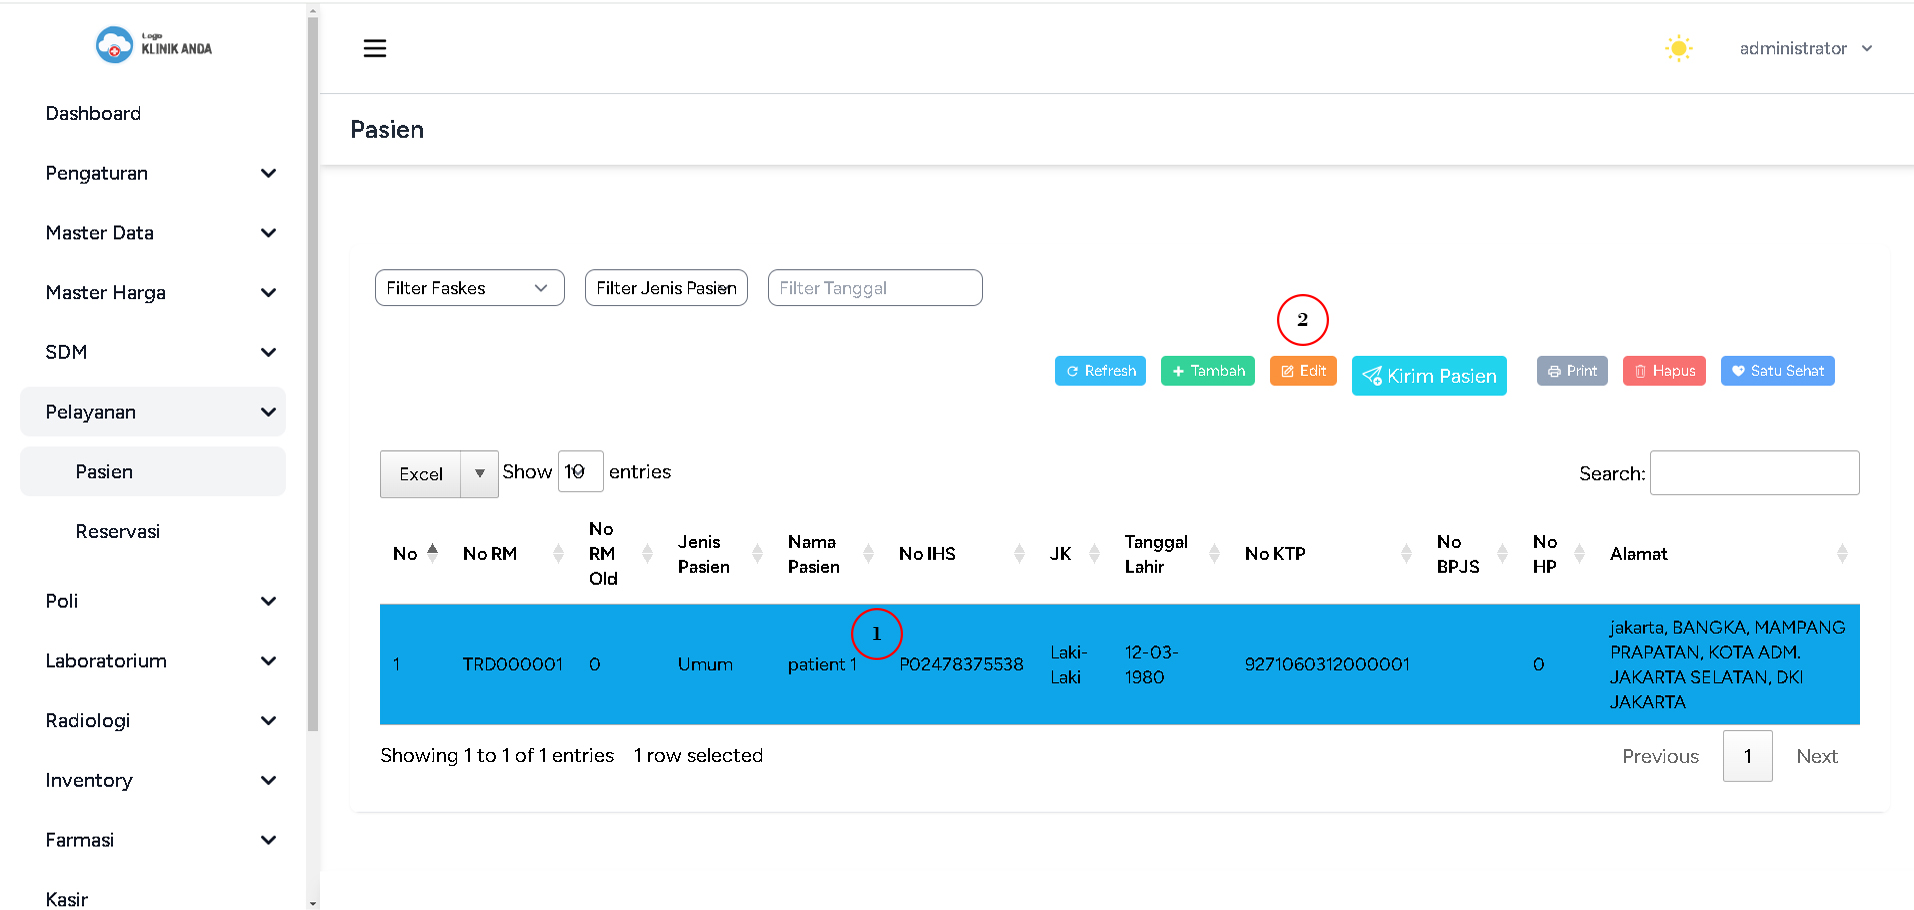The width and height of the screenshot is (1914, 910).
Task: Open the administrator account dropdown
Action: click(1805, 48)
